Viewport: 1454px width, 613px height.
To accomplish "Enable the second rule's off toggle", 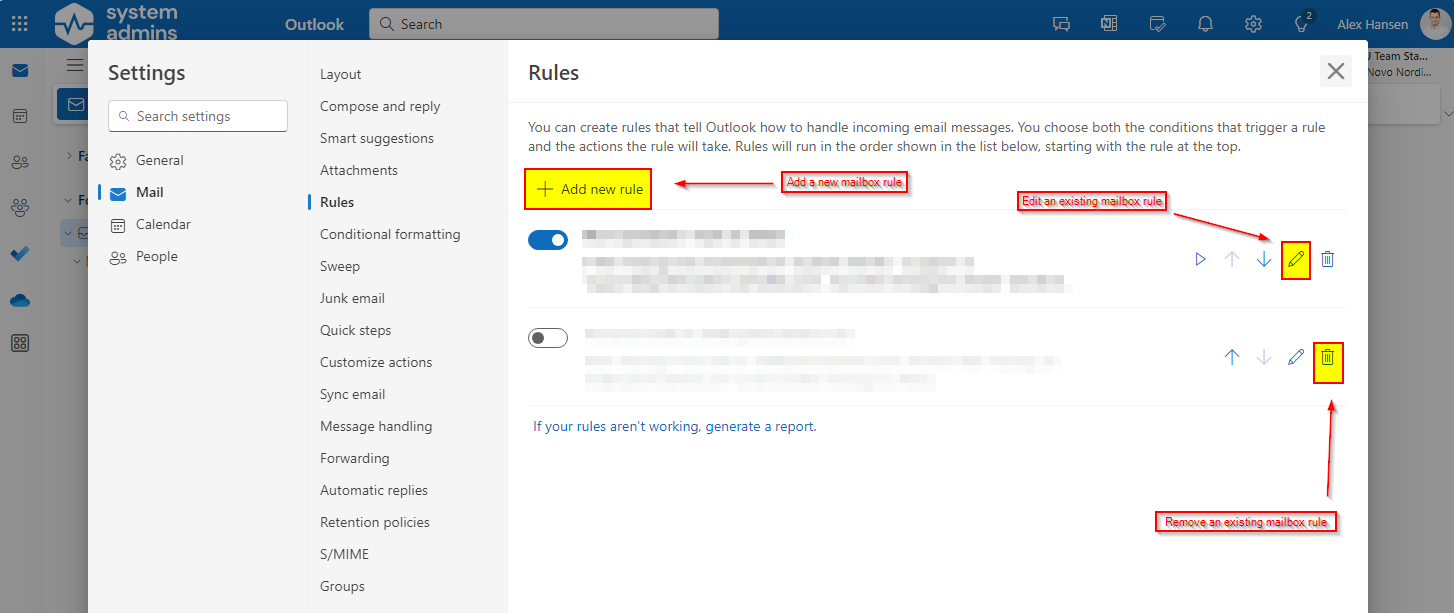I will coord(548,337).
